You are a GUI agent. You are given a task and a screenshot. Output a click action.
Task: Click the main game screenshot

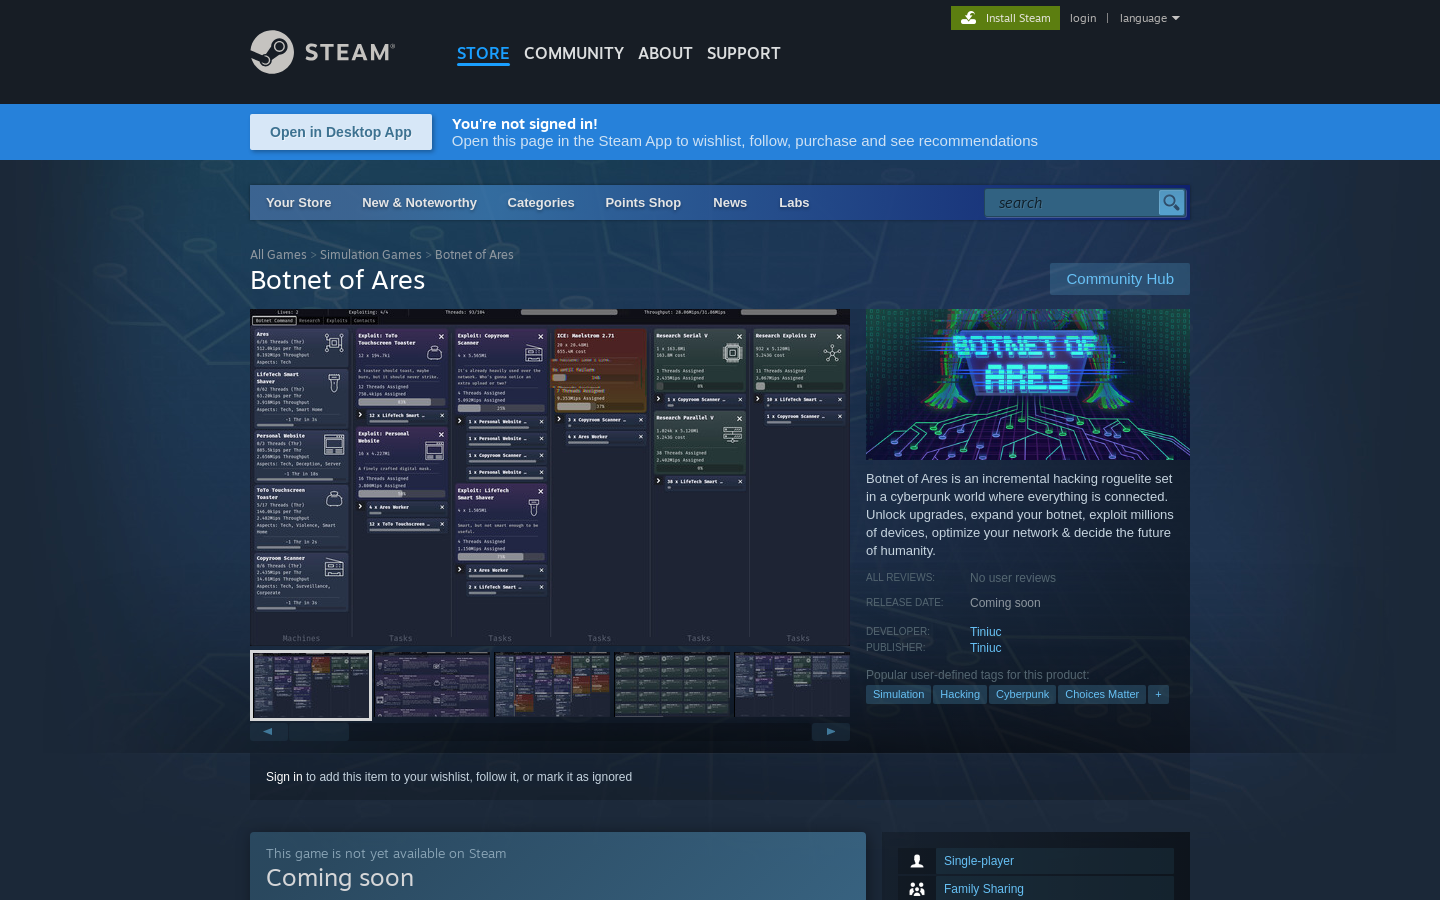point(550,478)
